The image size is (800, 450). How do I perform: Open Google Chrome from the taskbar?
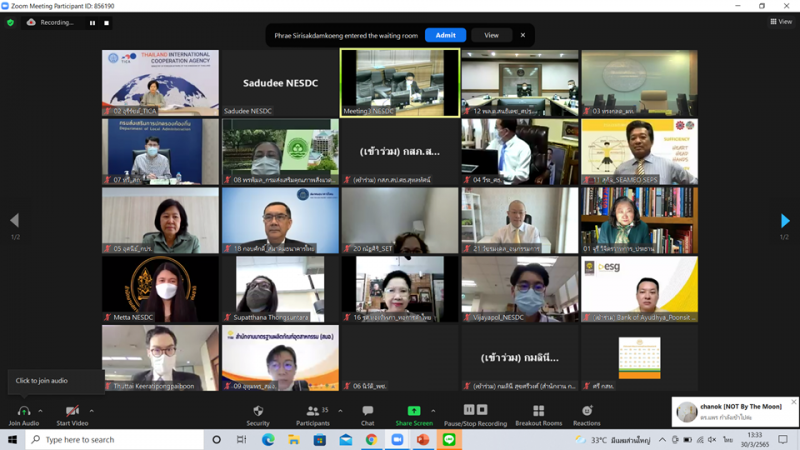[x=371, y=439]
